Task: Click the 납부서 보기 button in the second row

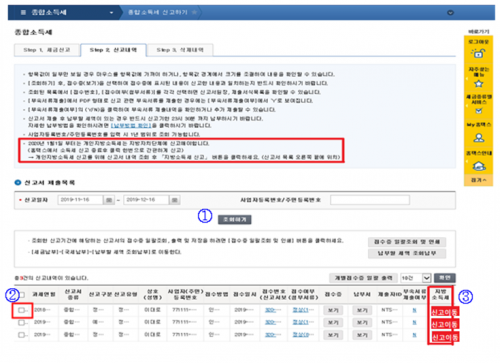Action: (362, 323)
